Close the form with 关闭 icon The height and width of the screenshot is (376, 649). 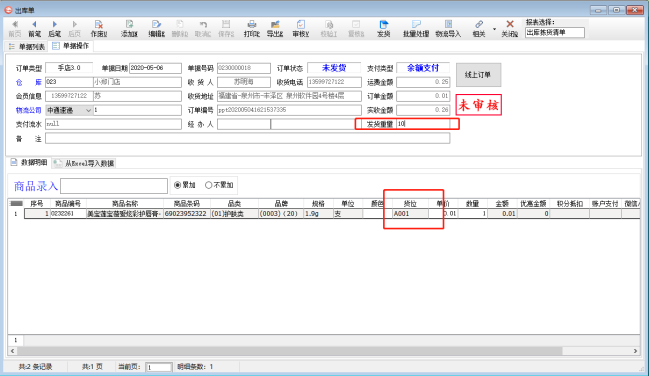click(510, 29)
